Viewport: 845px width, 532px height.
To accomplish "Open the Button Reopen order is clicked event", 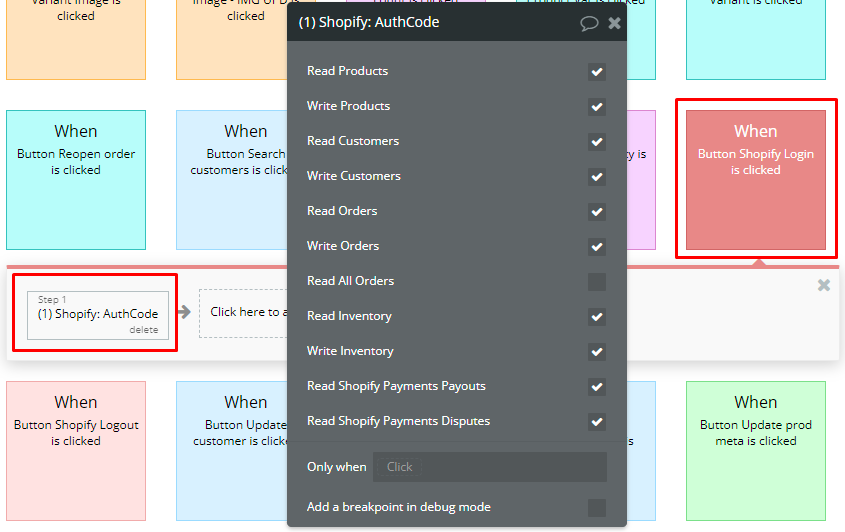I will click(x=76, y=180).
